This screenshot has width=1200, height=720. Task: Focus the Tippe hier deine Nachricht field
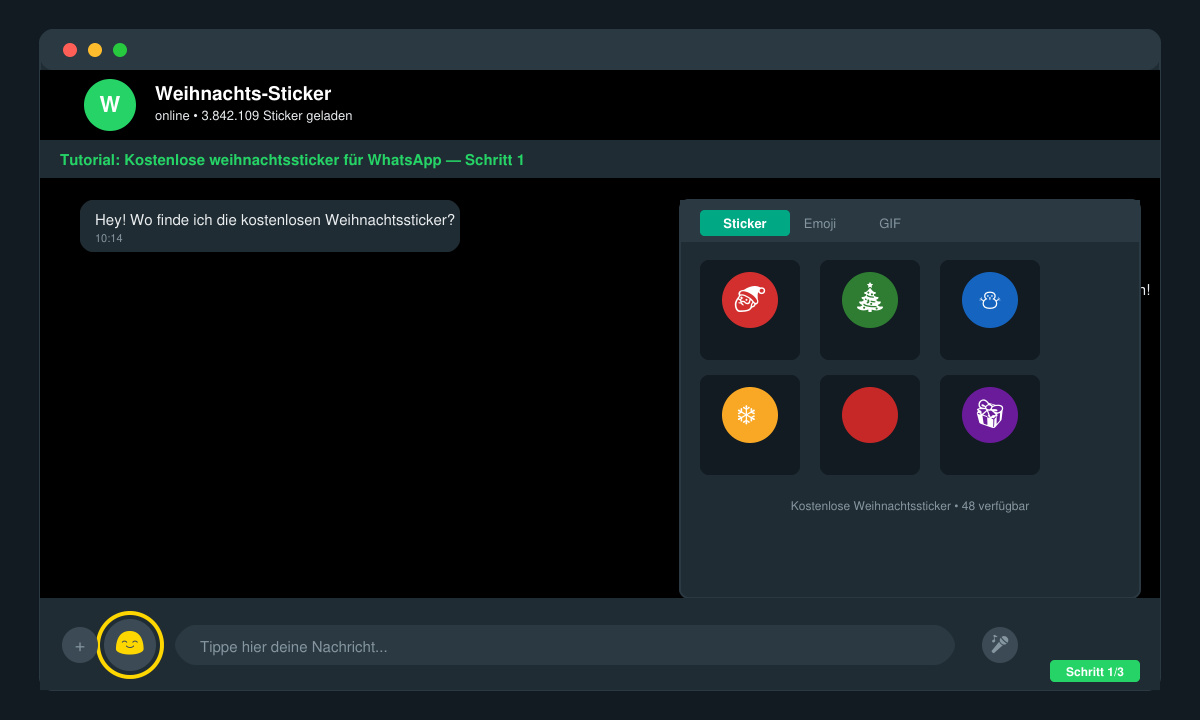(x=565, y=646)
